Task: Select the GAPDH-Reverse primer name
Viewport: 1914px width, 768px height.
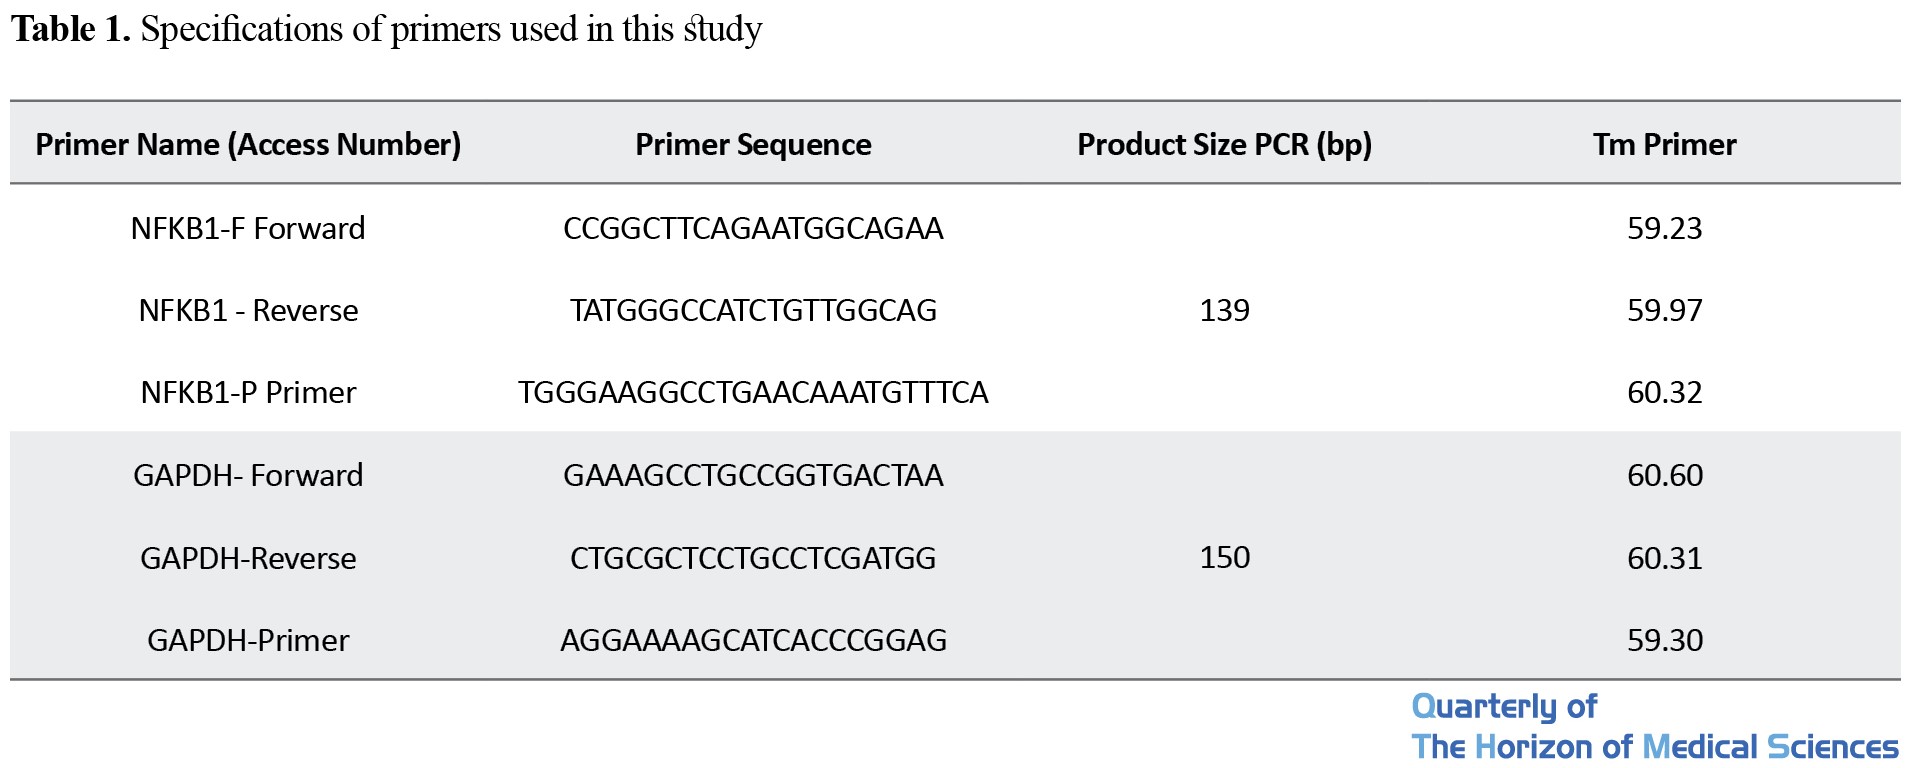Action: point(248,558)
